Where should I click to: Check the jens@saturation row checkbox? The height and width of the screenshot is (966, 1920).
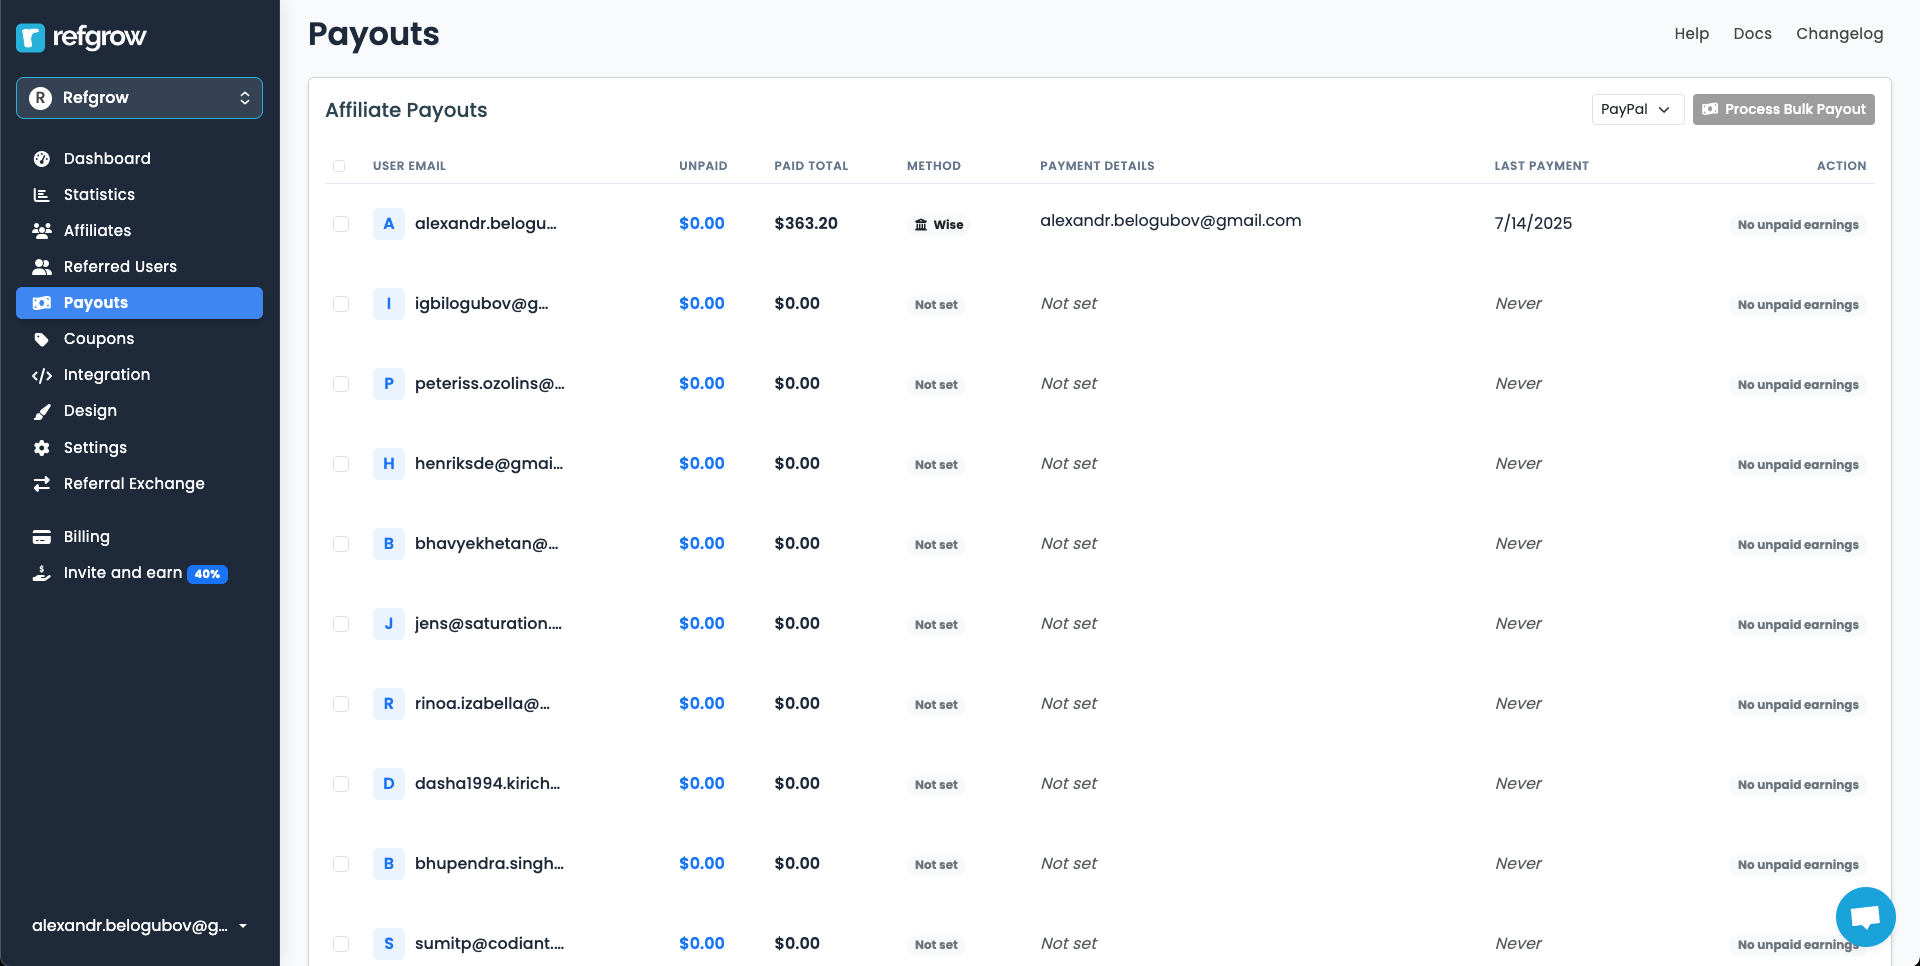[x=341, y=624]
